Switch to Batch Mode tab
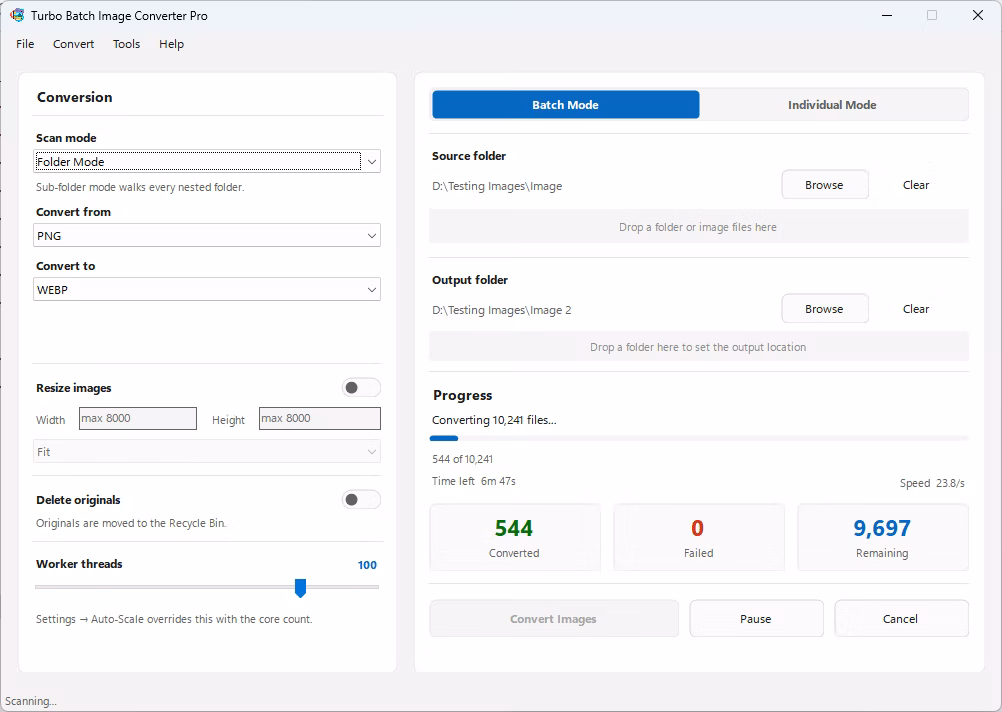This screenshot has height=712, width=1002. (566, 105)
